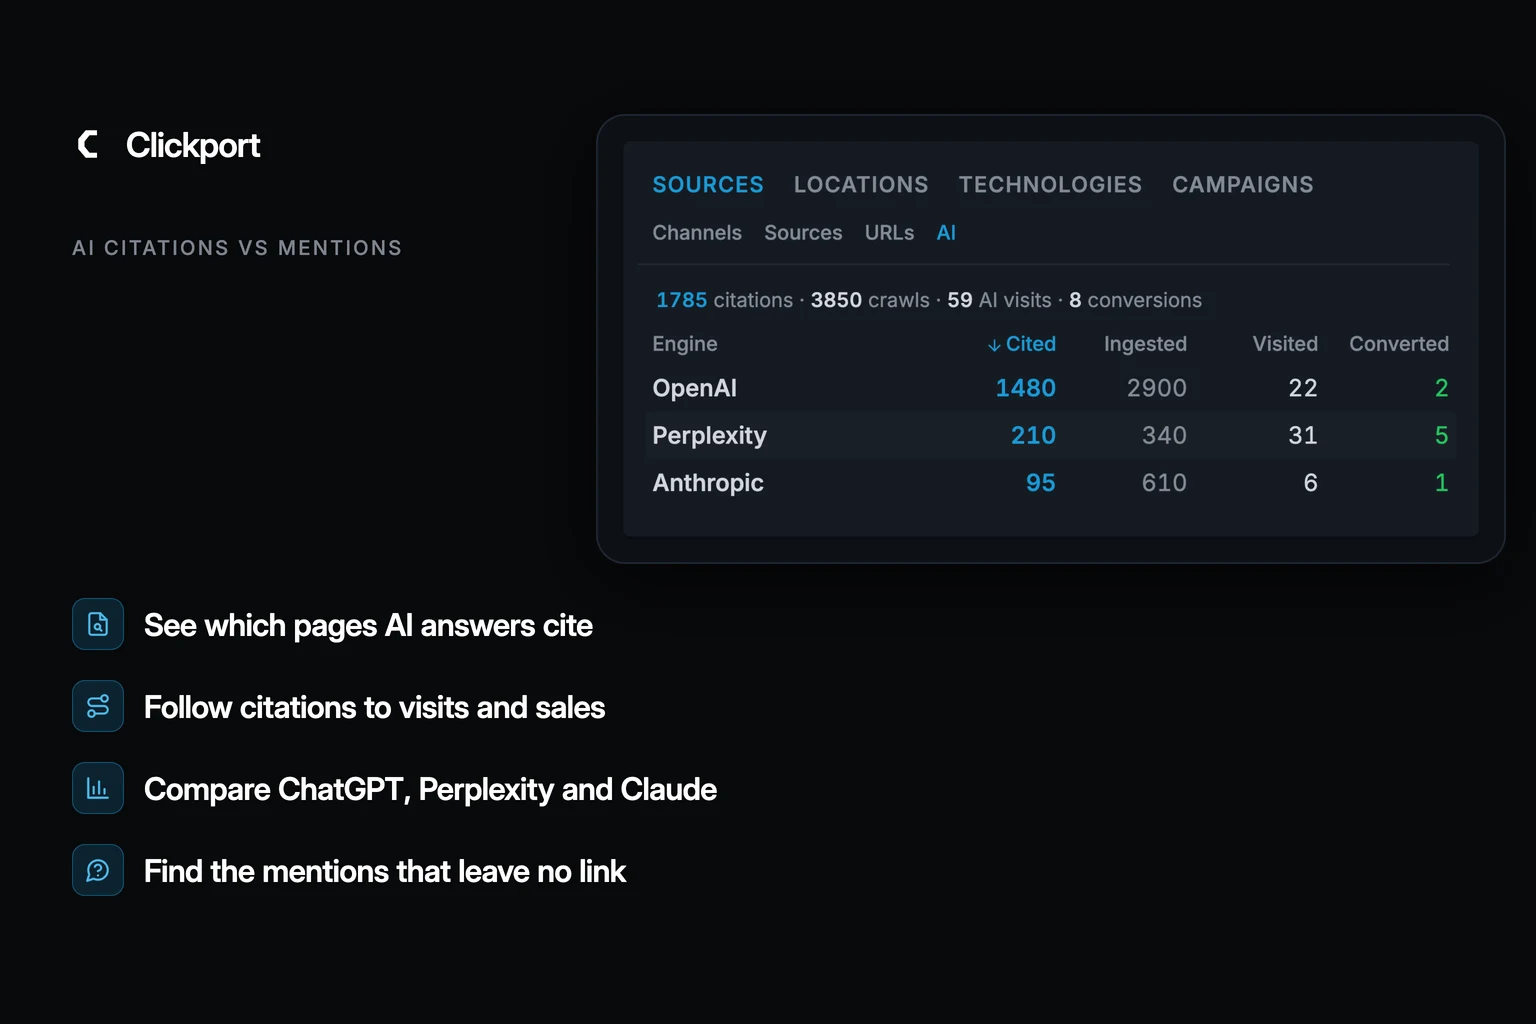Click Anthropic's ingested value 610
This screenshot has height=1024, width=1536.
pos(1164,483)
